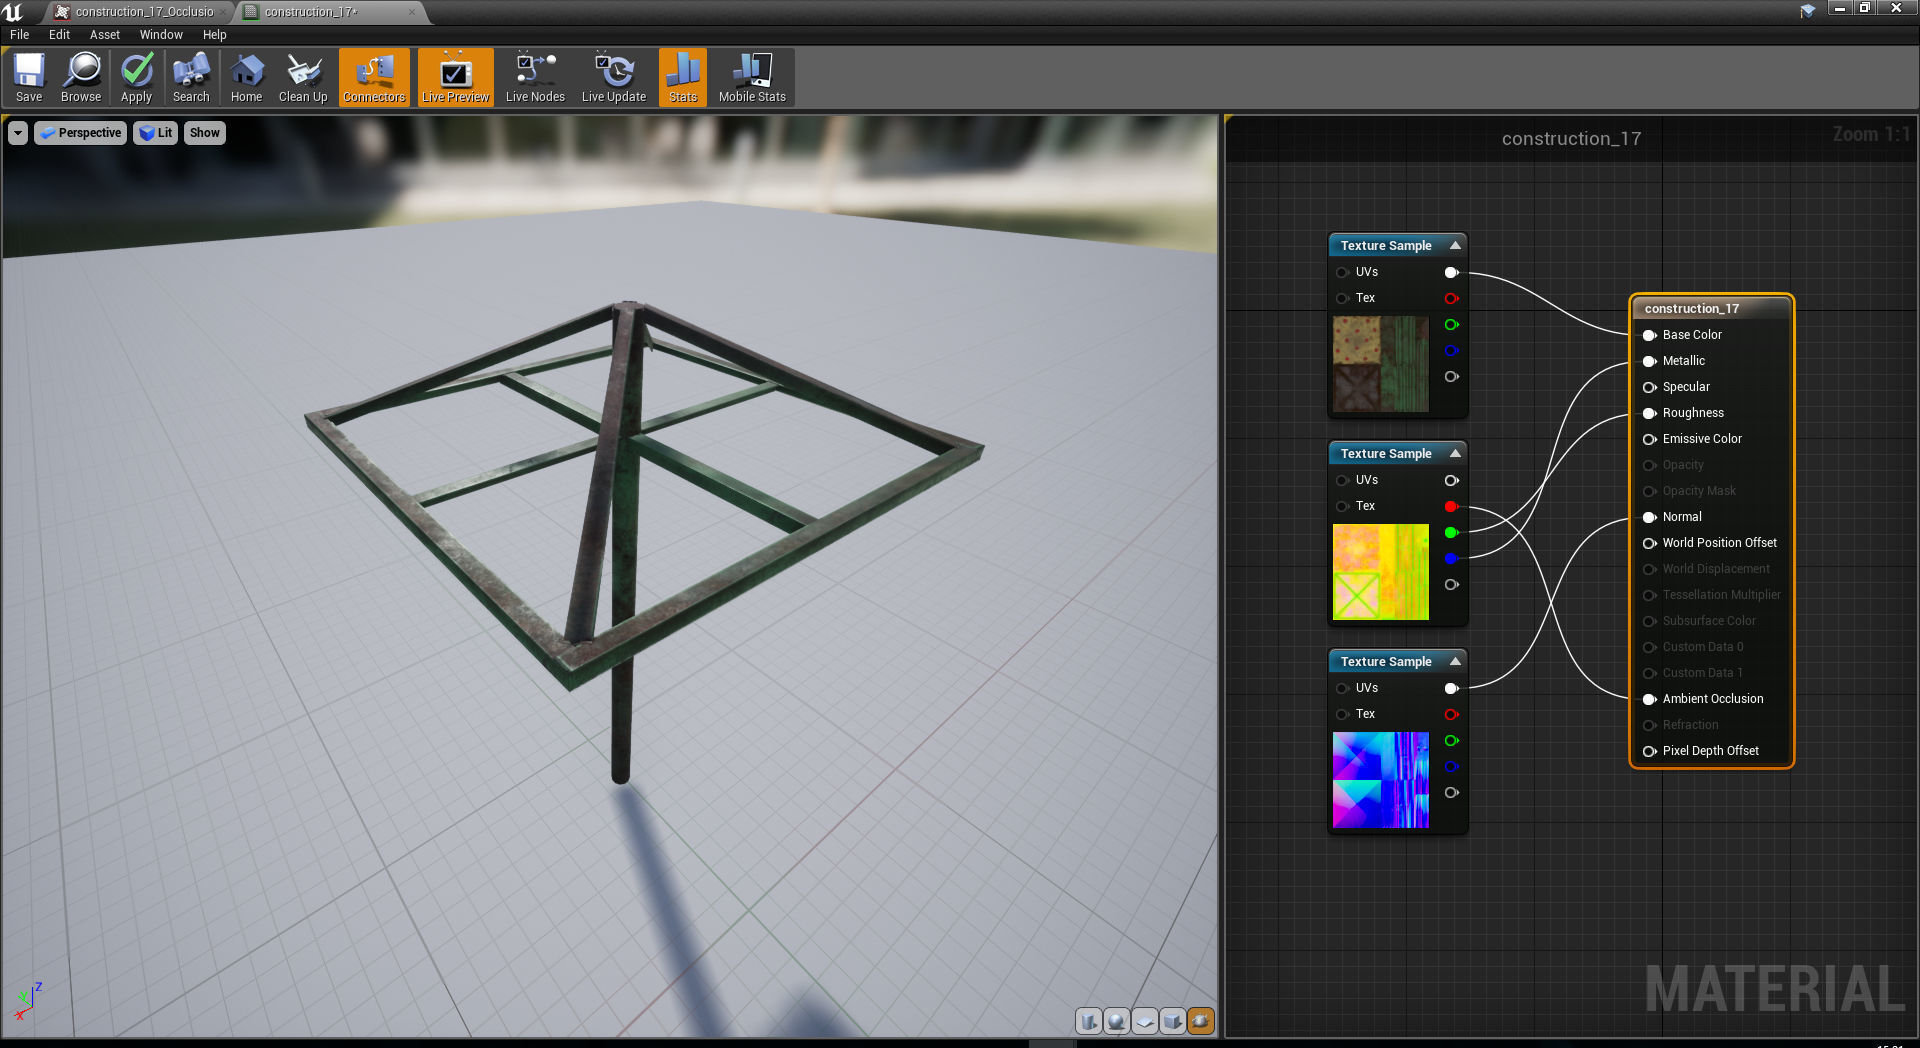Open the tutorials graduation cap icon
The height and width of the screenshot is (1048, 1920).
[1808, 11]
